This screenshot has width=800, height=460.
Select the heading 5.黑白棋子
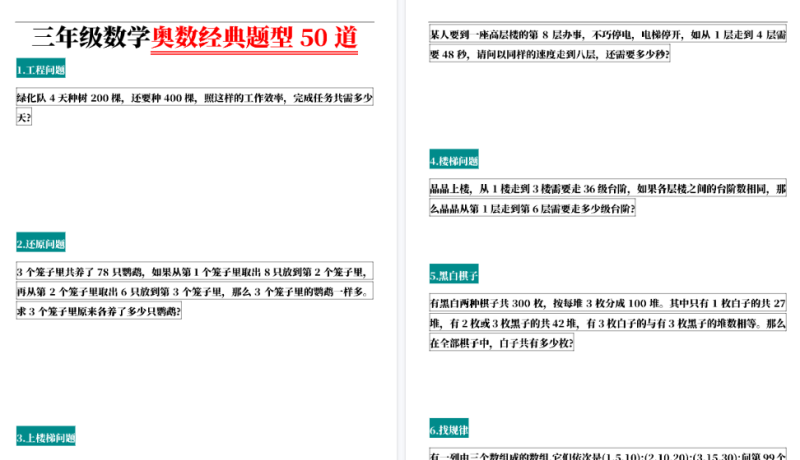[x=454, y=275]
